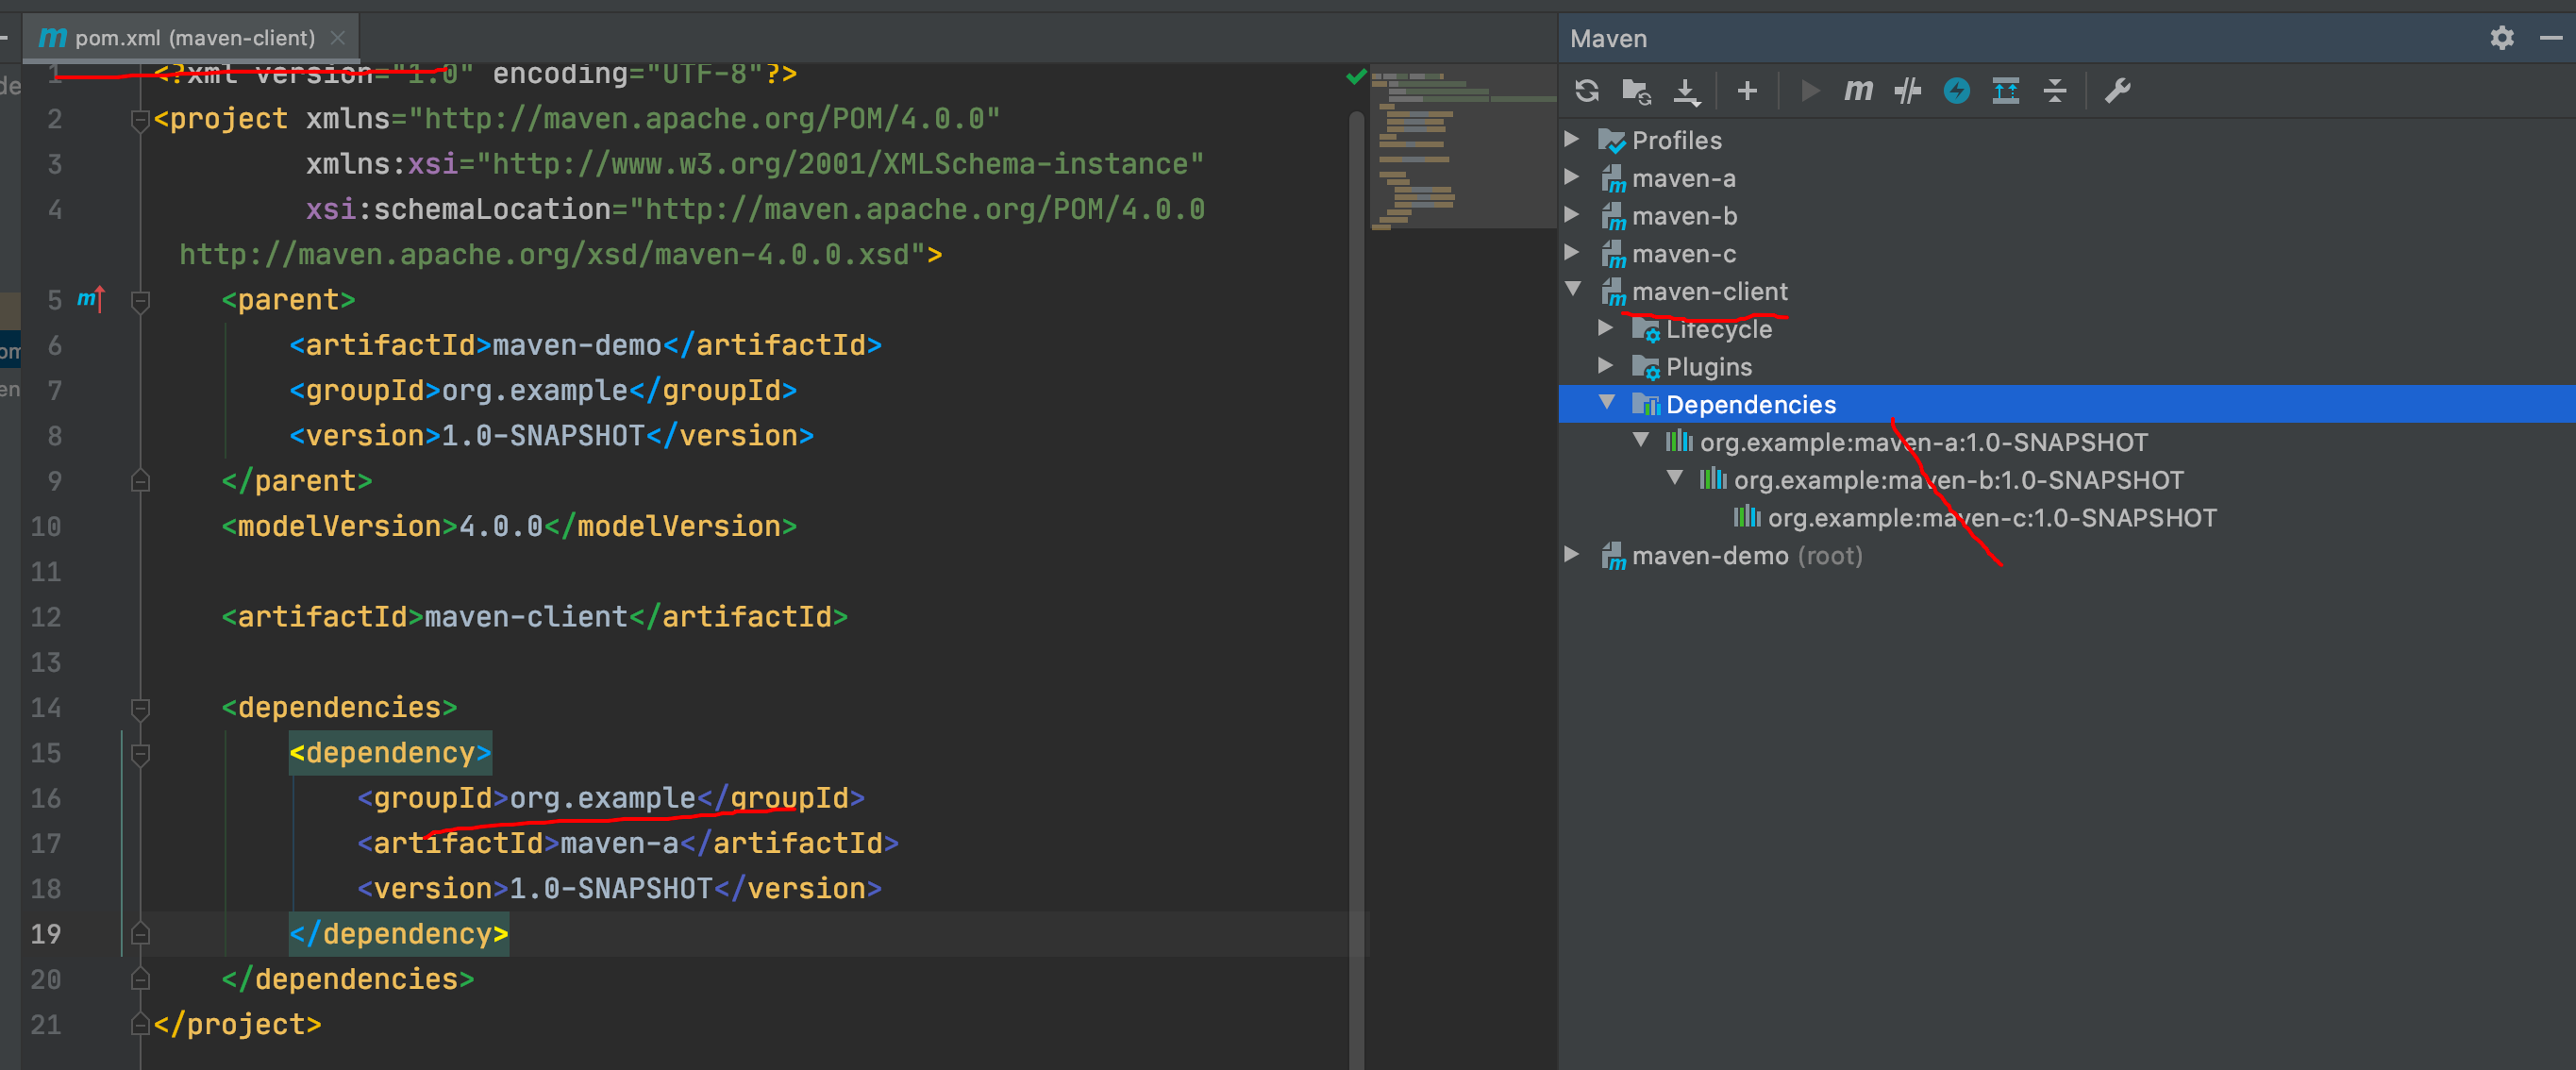Close the pom.xml editor tab
This screenshot has width=2576, height=1070.
pyautogui.click(x=338, y=38)
